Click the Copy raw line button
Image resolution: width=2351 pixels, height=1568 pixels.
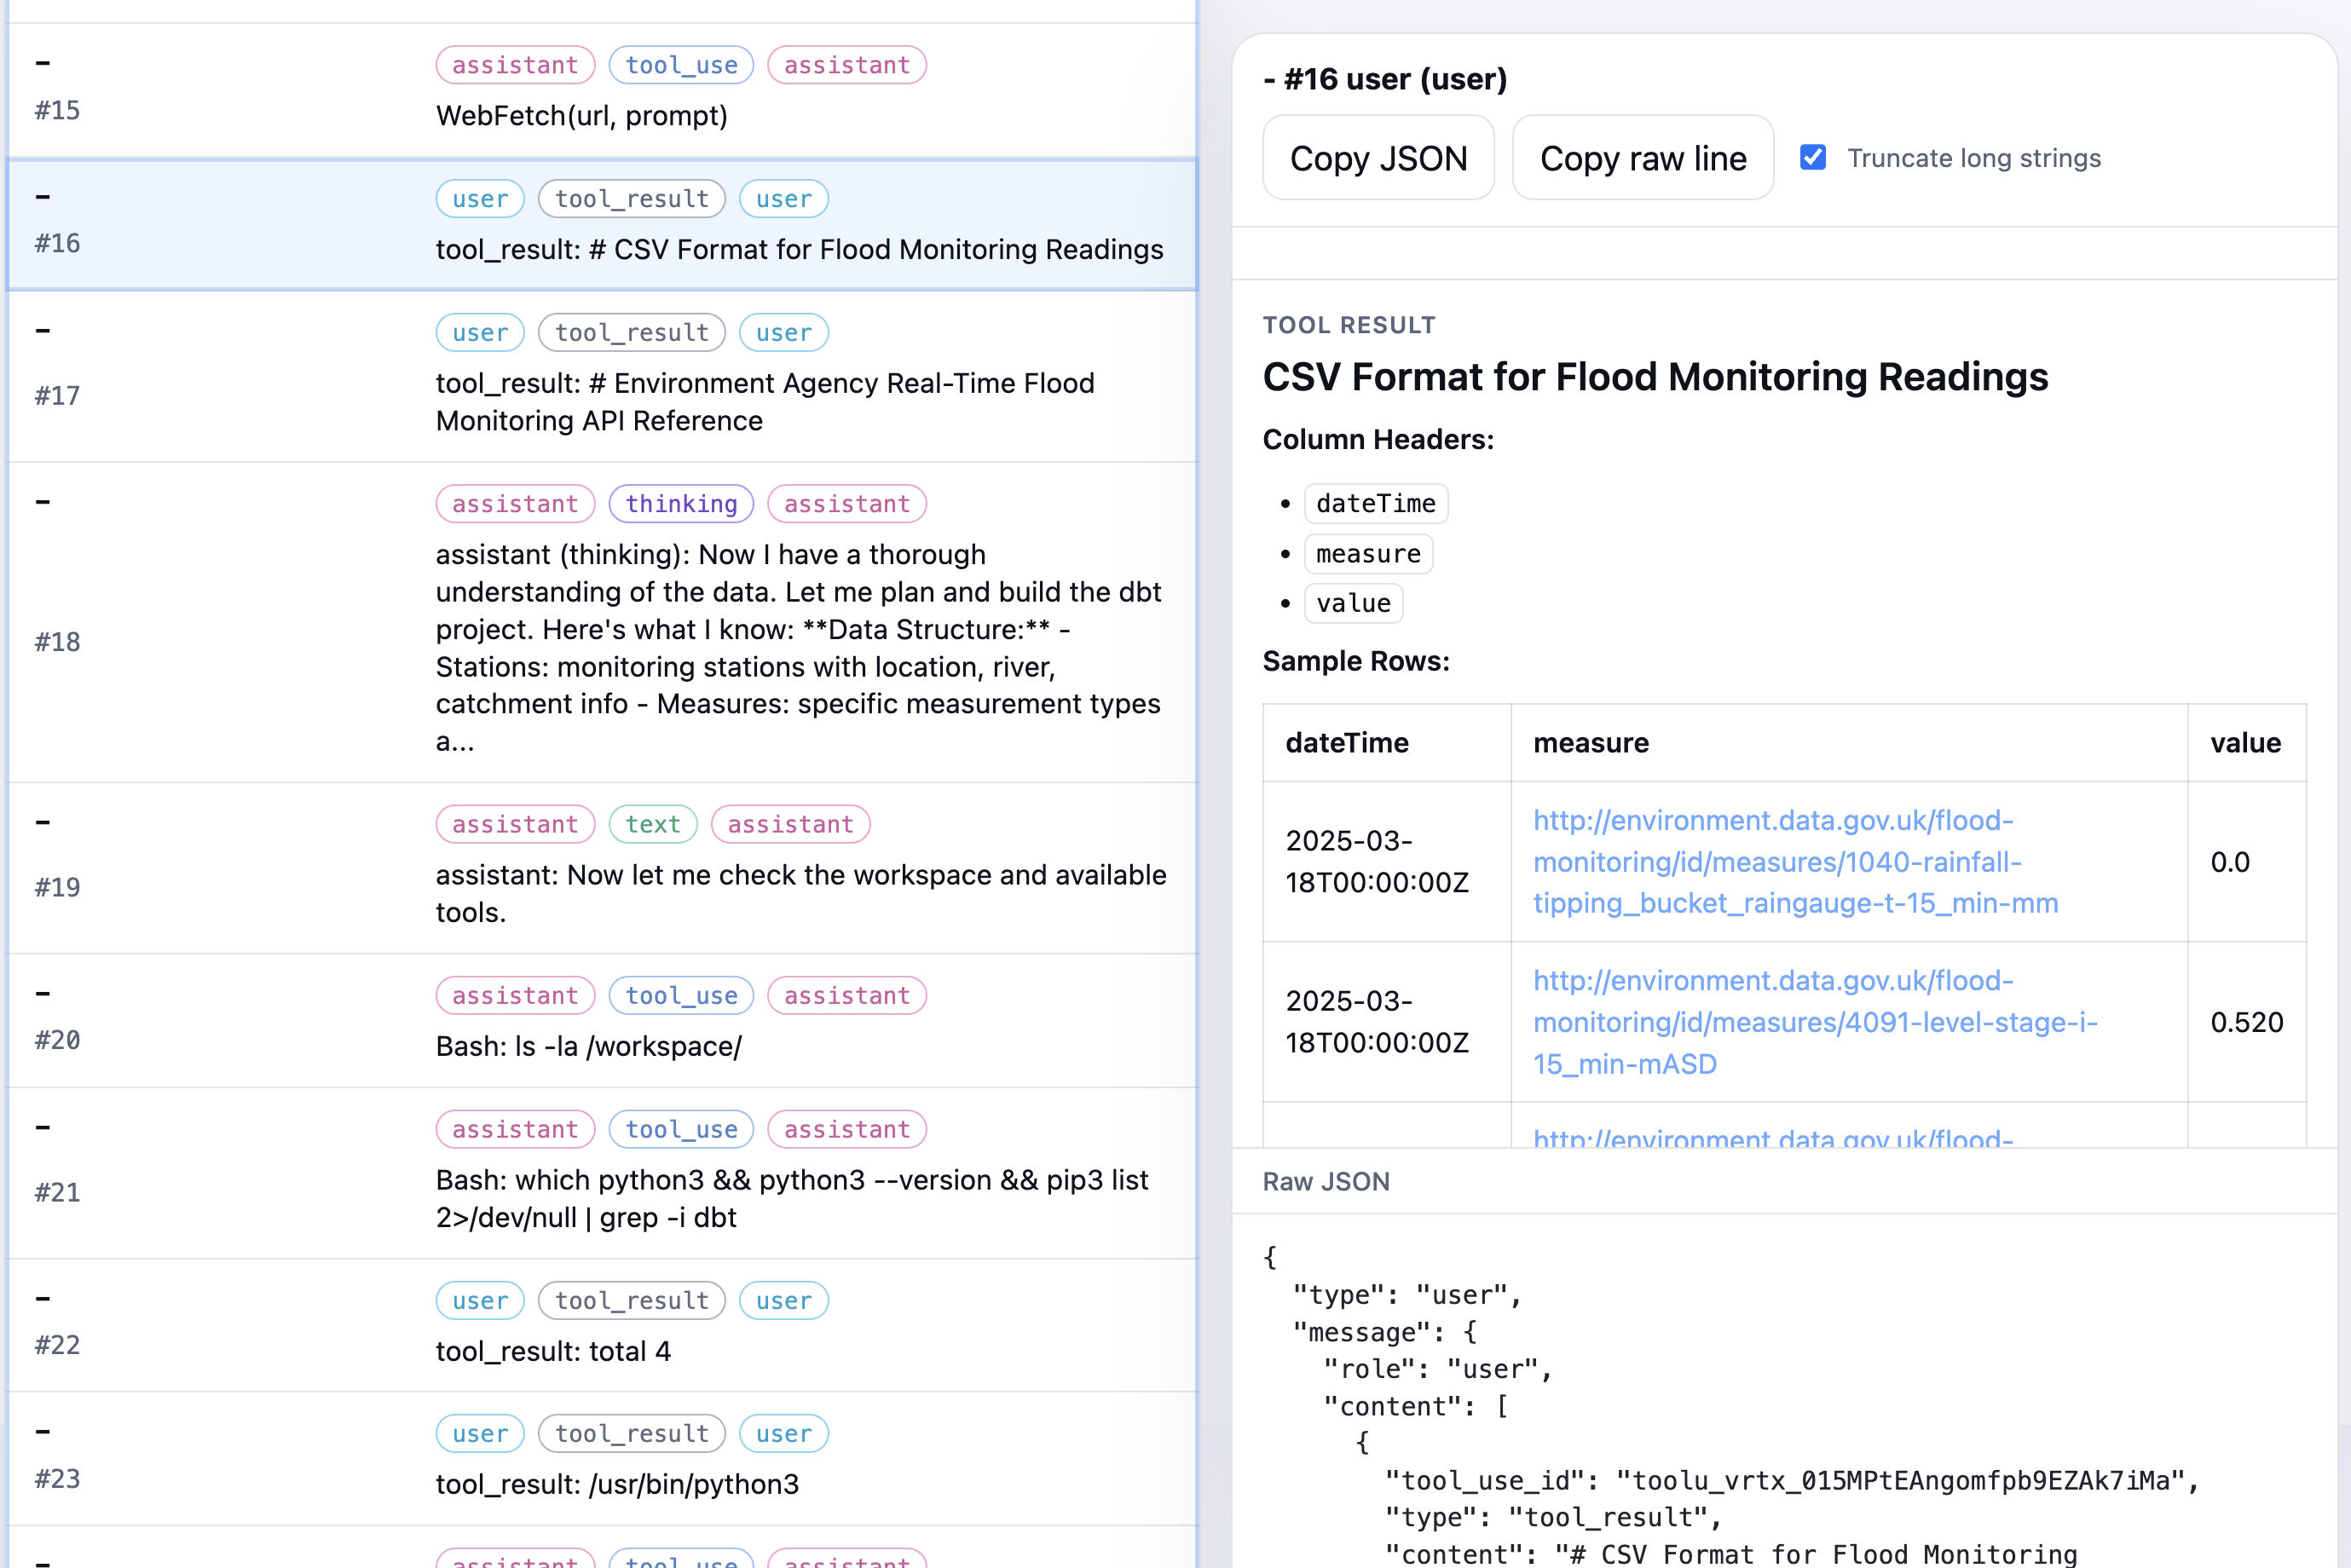pyautogui.click(x=1642, y=158)
